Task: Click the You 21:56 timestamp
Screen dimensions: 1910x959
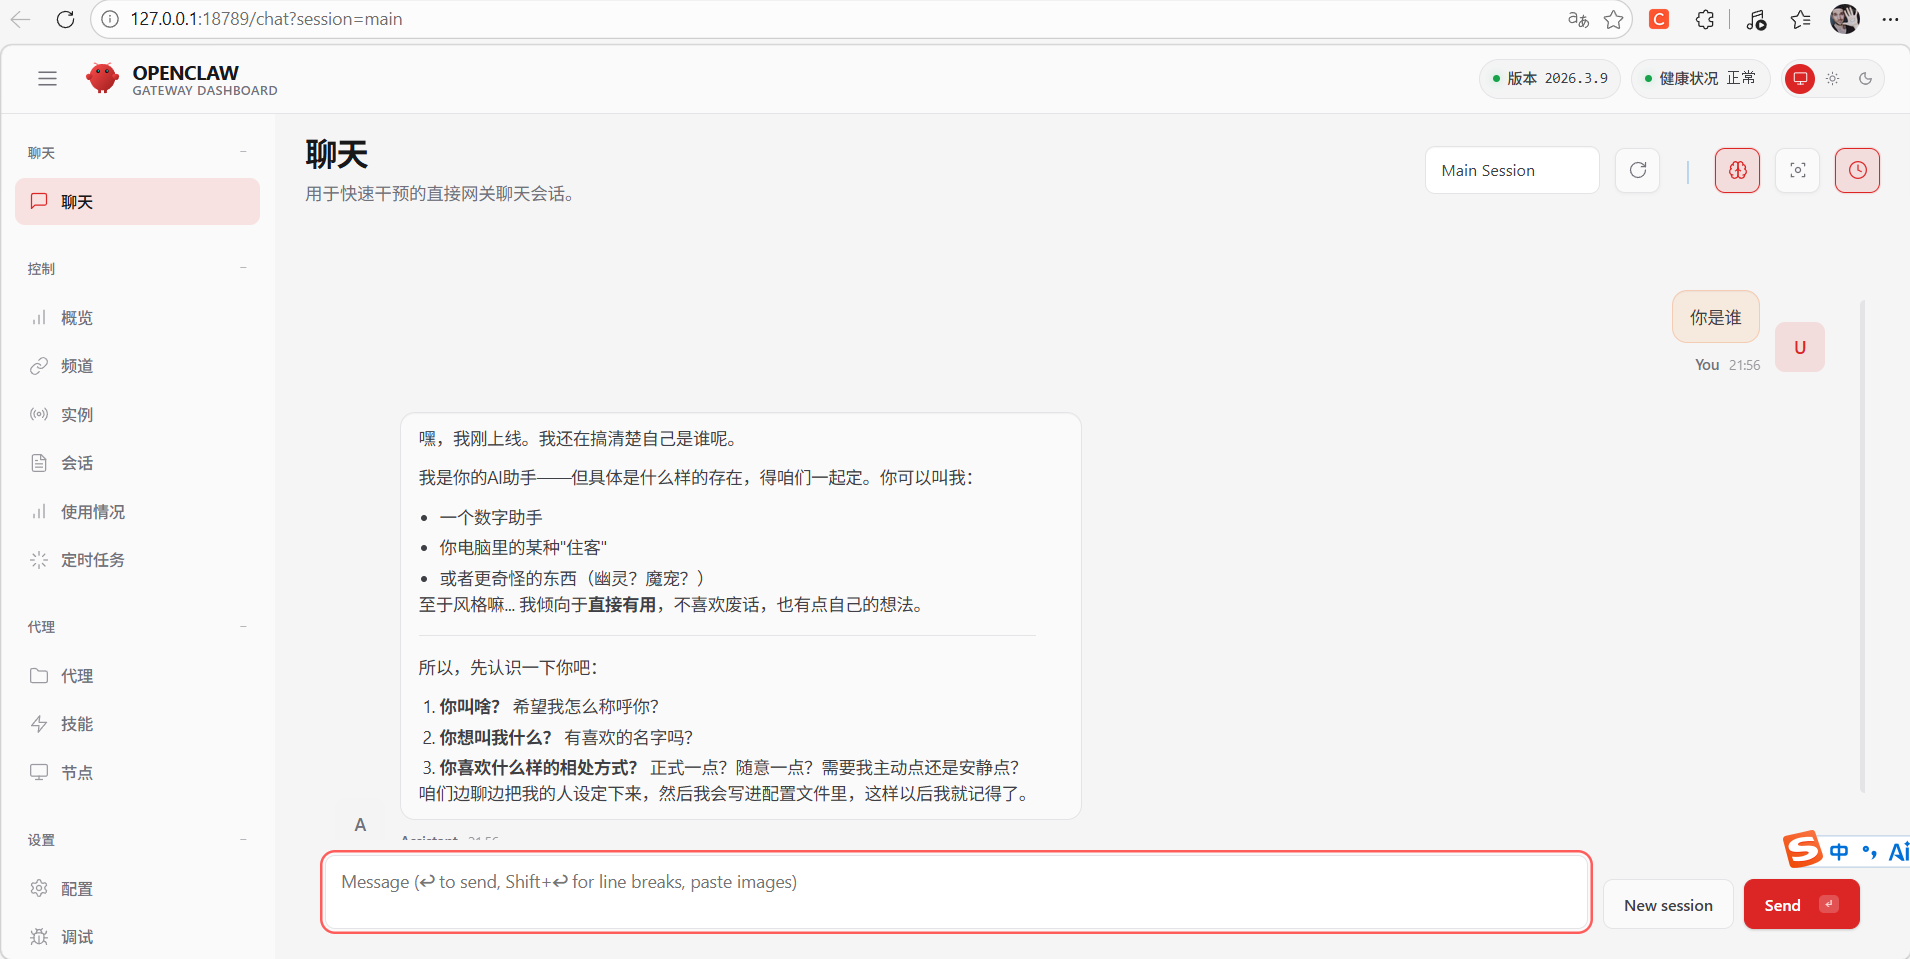Action: click(1727, 365)
